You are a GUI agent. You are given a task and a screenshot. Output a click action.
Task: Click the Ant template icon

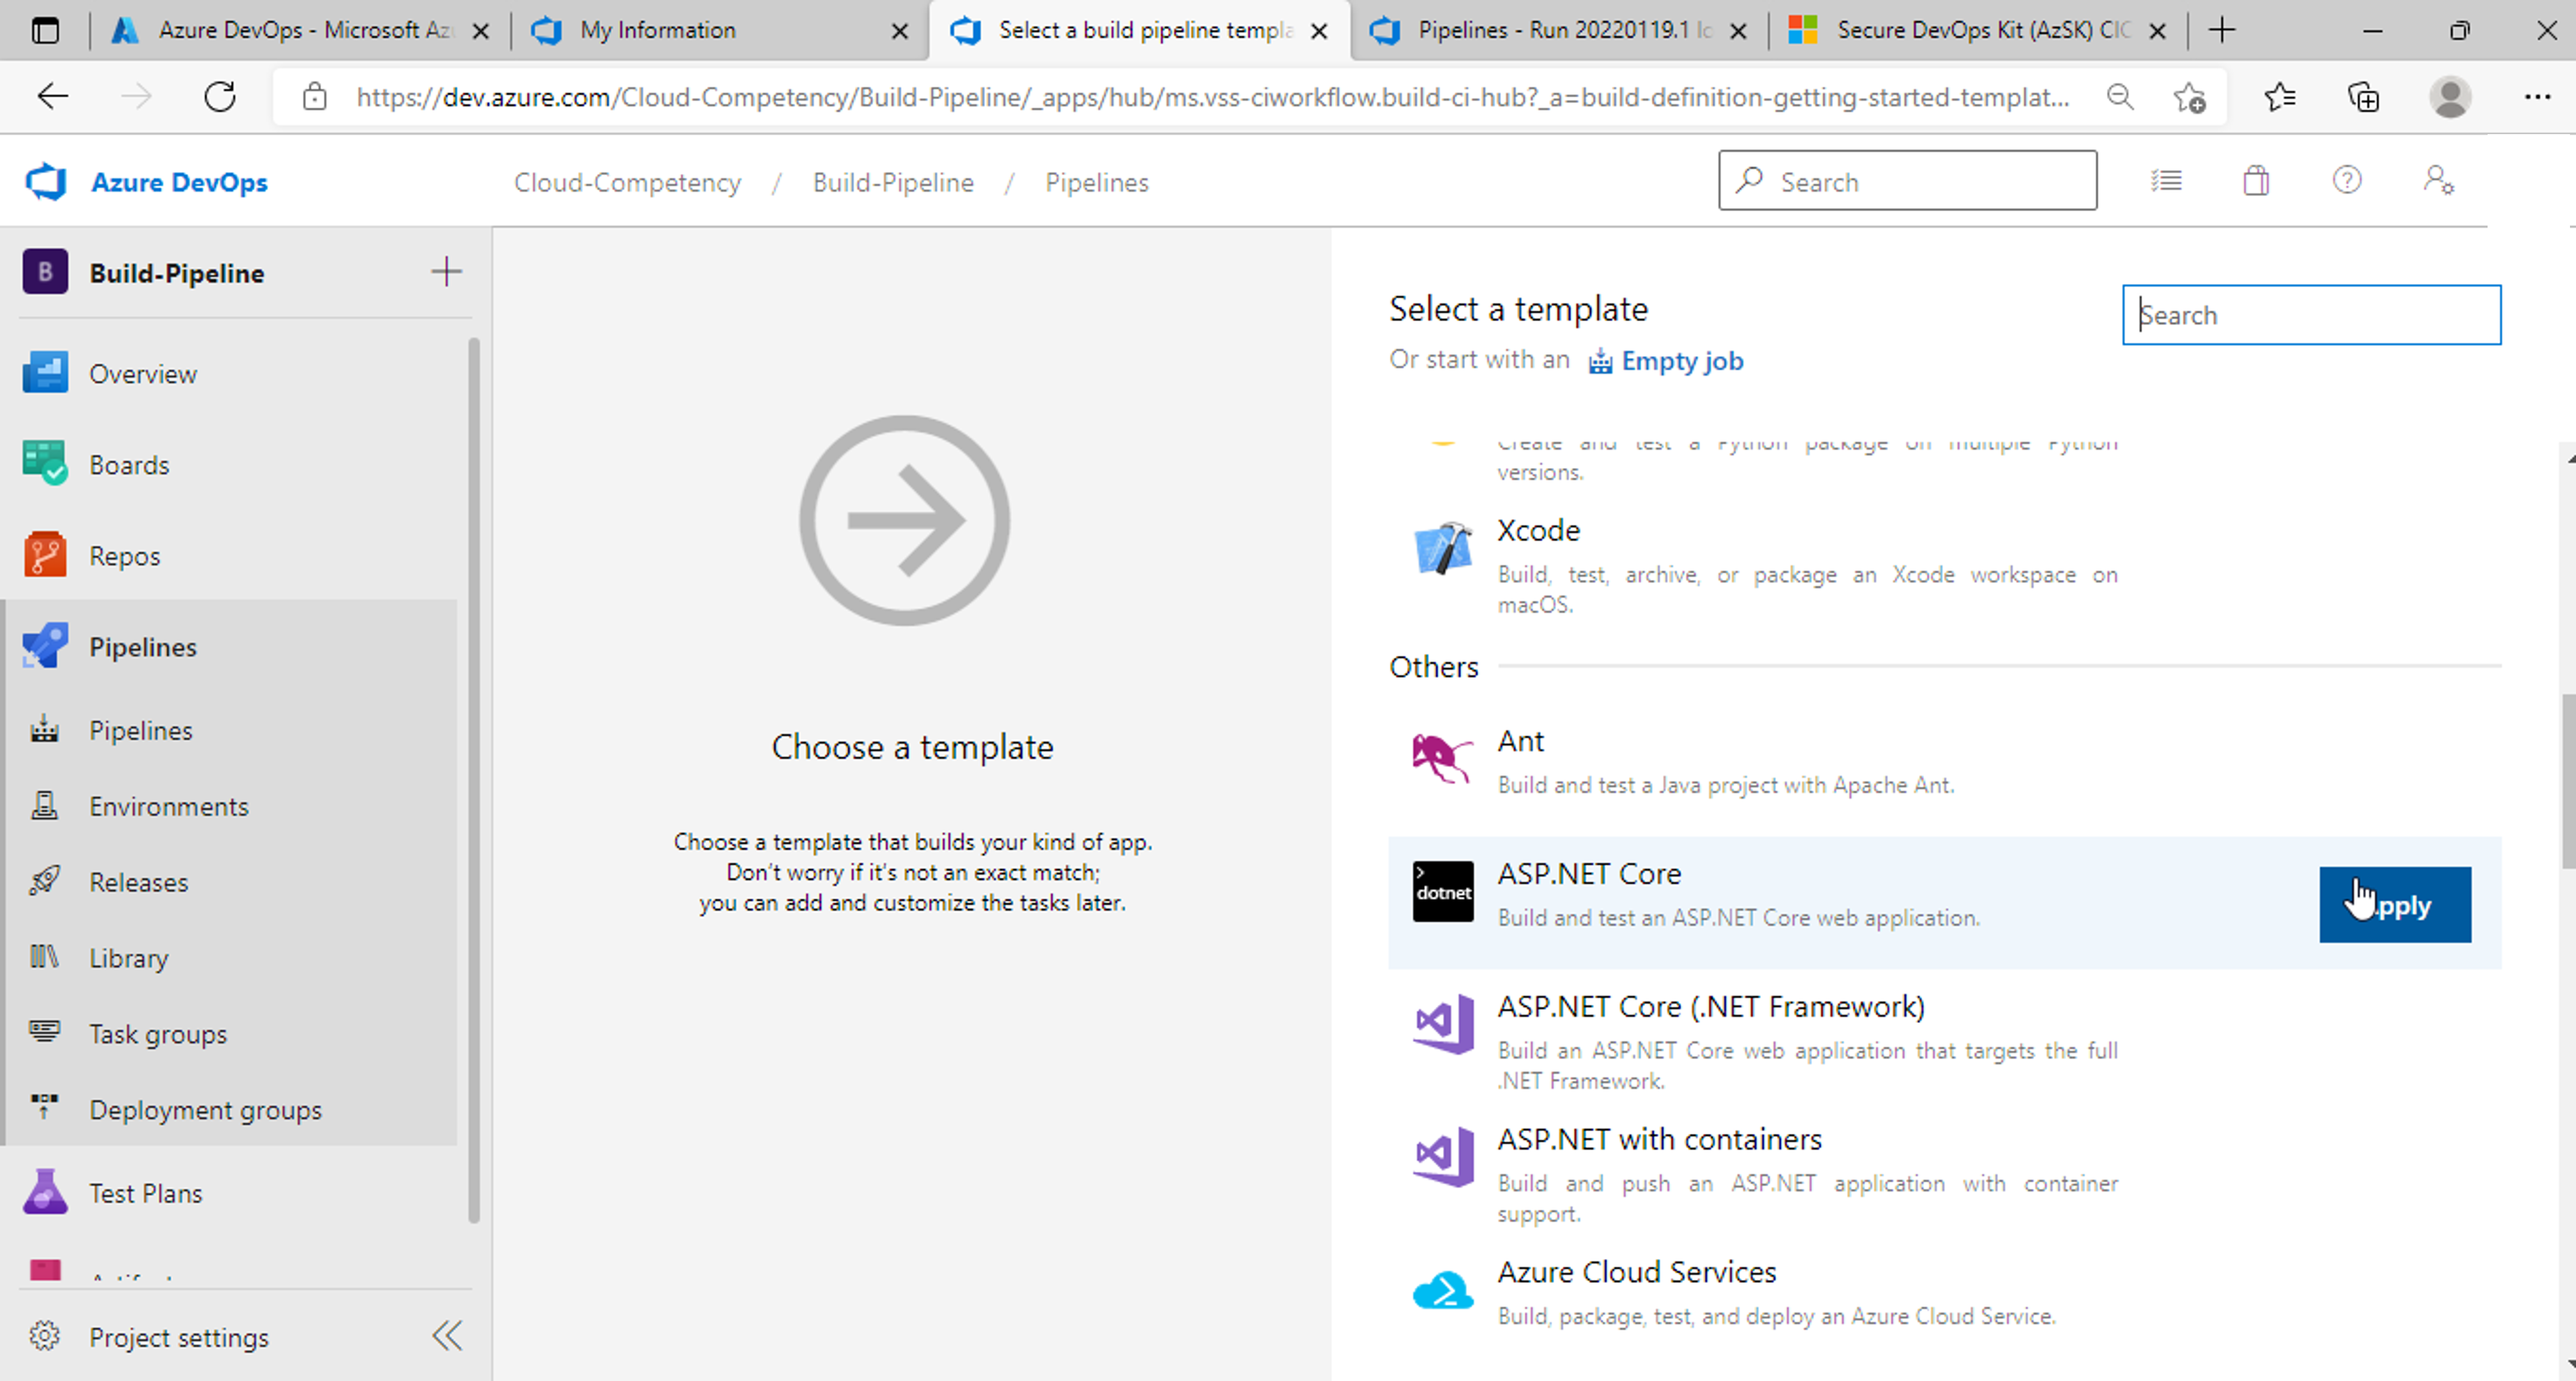click(1443, 758)
